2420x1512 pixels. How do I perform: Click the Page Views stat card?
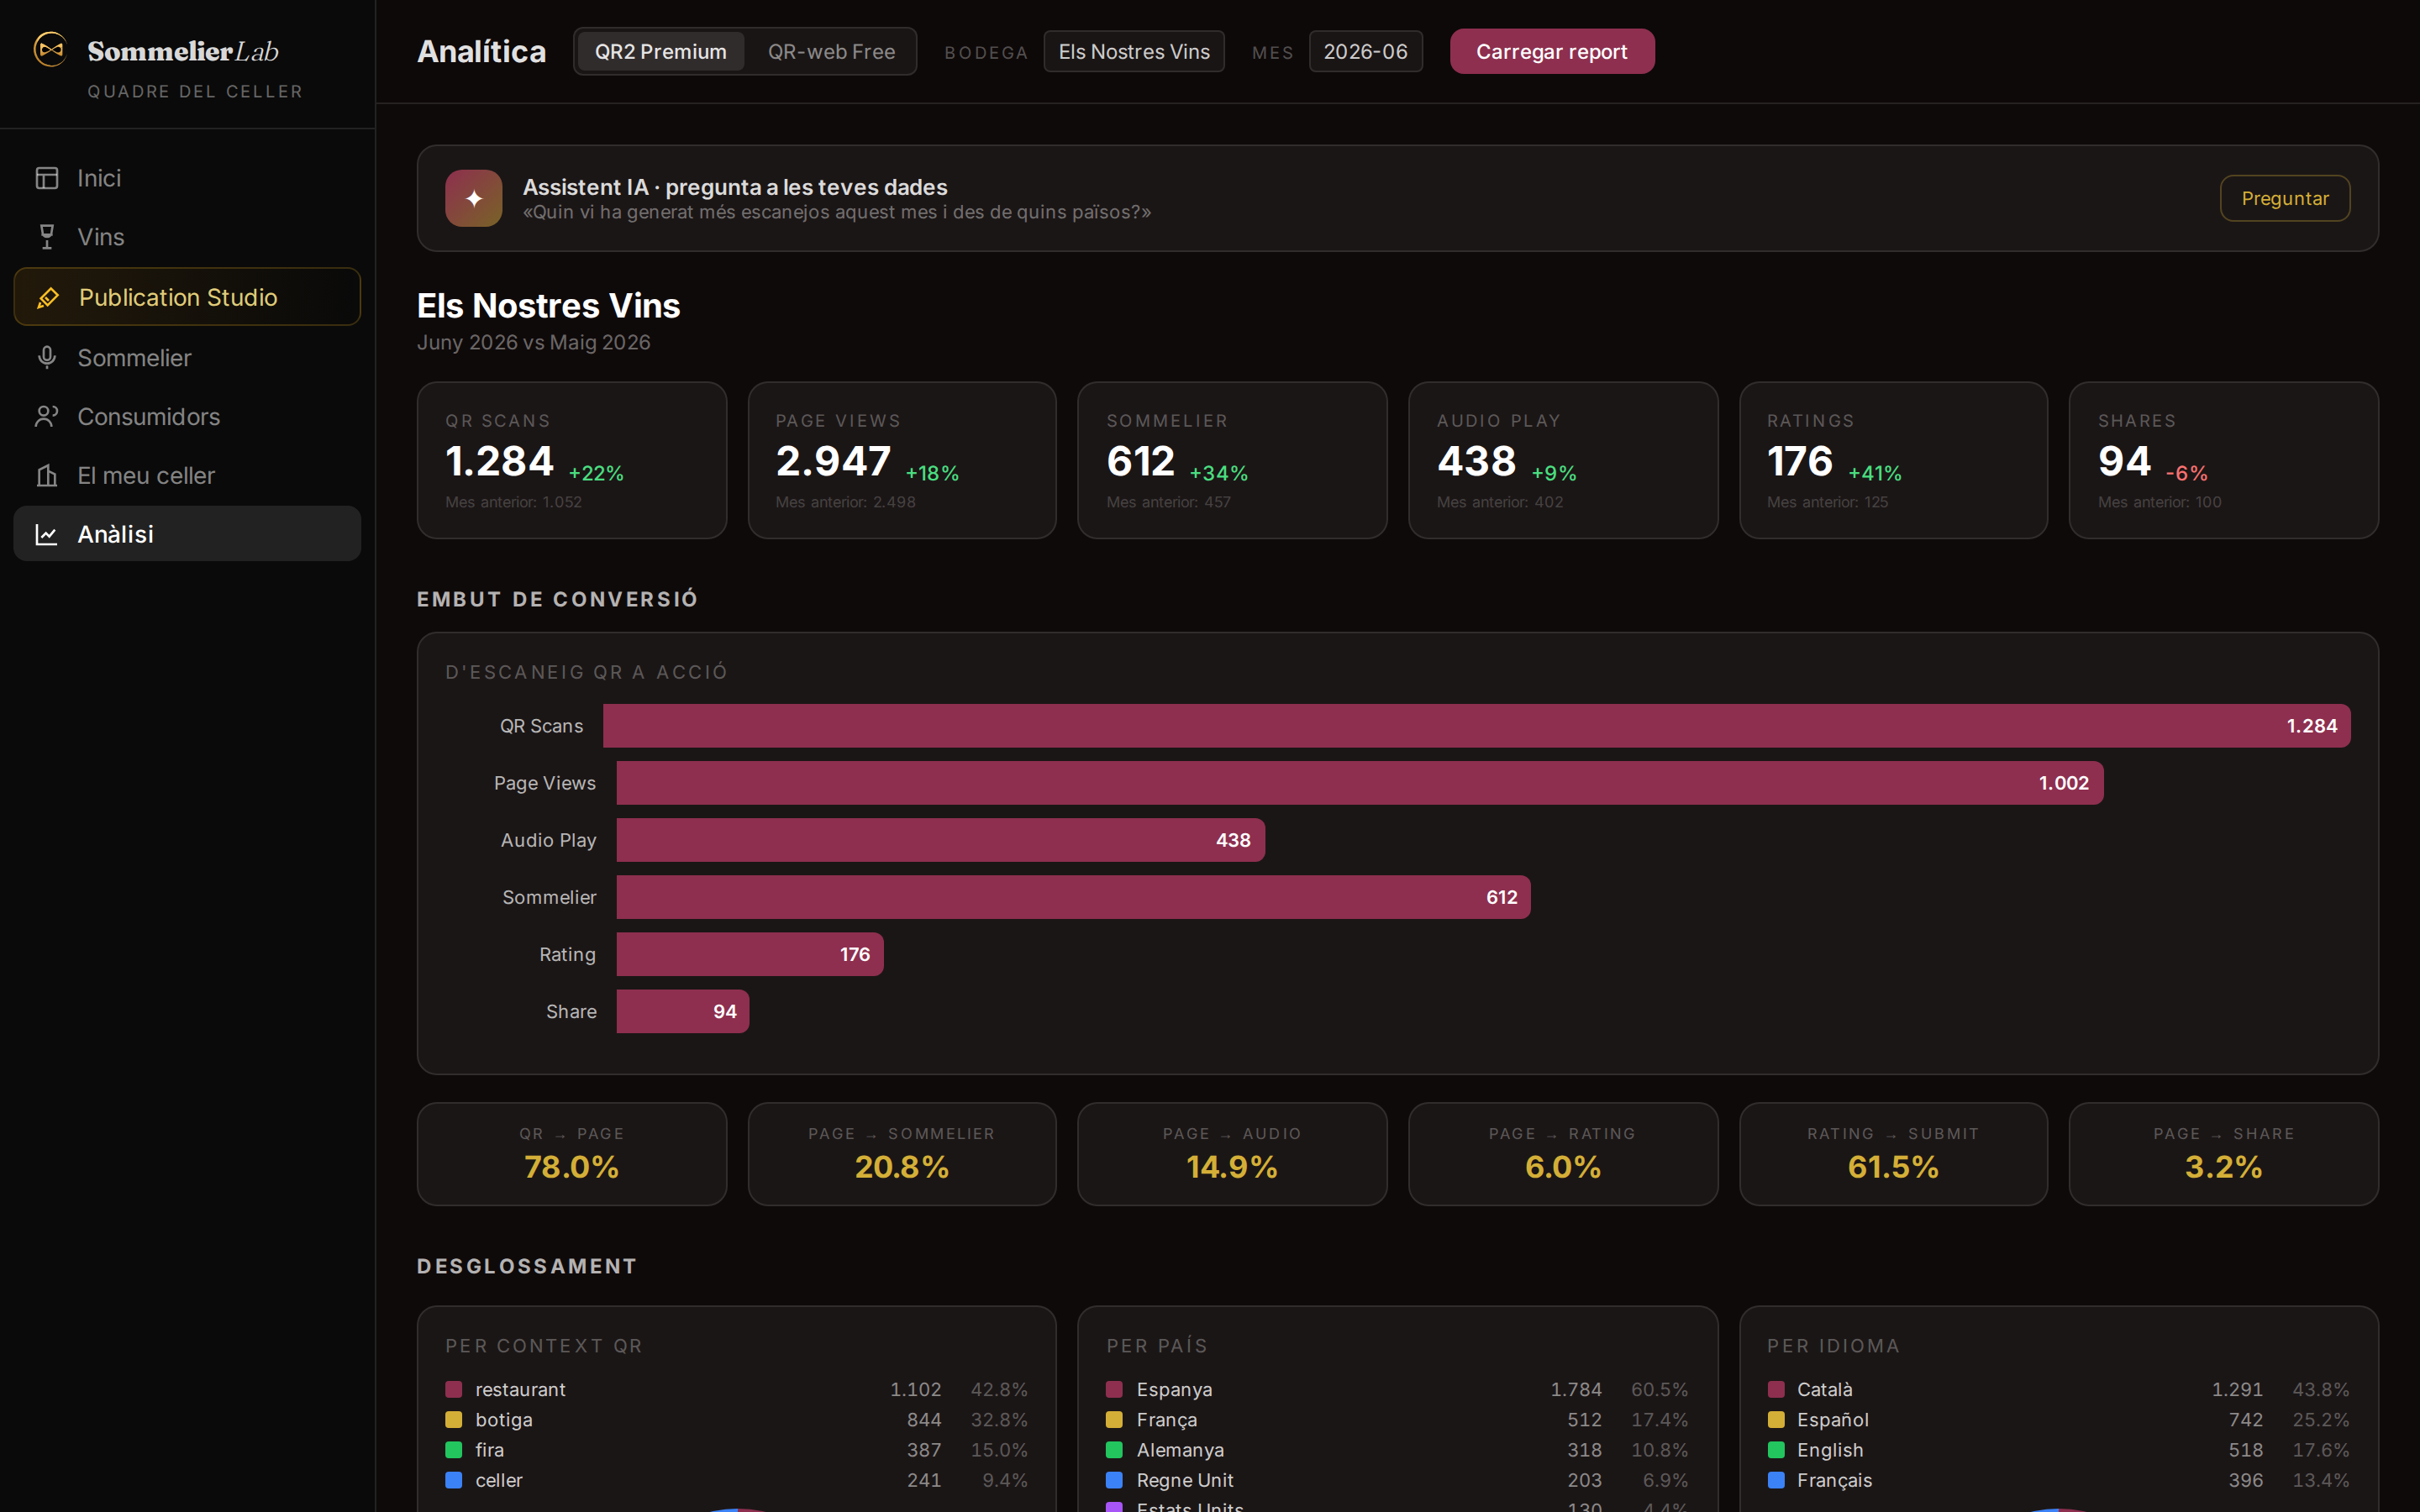[902, 460]
